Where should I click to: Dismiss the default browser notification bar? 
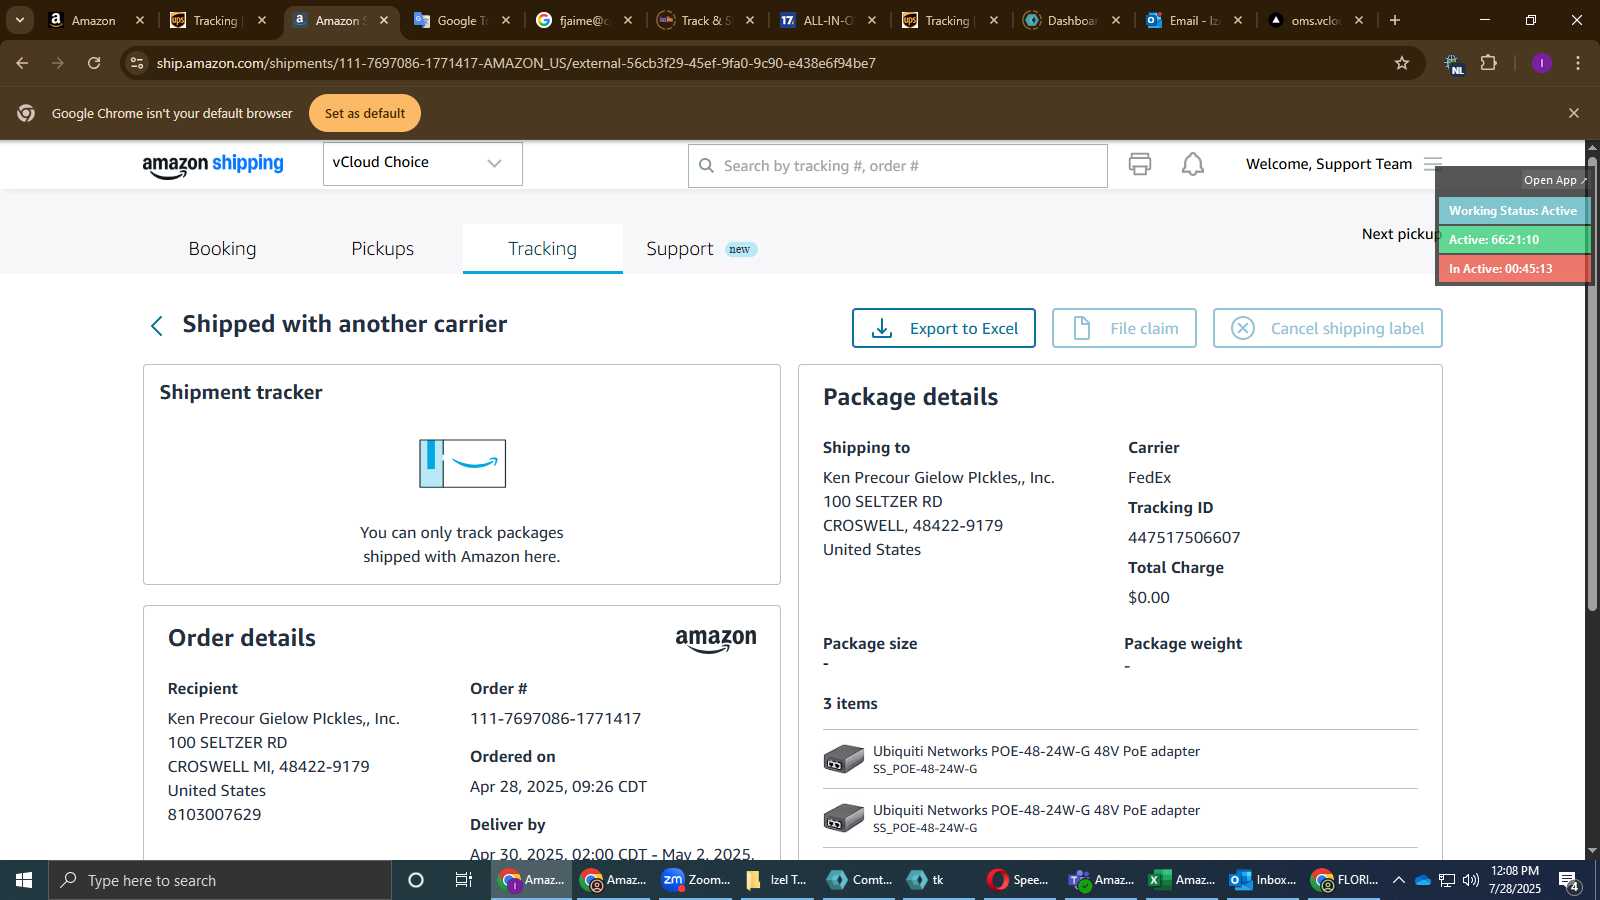(x=1574, y=113)
